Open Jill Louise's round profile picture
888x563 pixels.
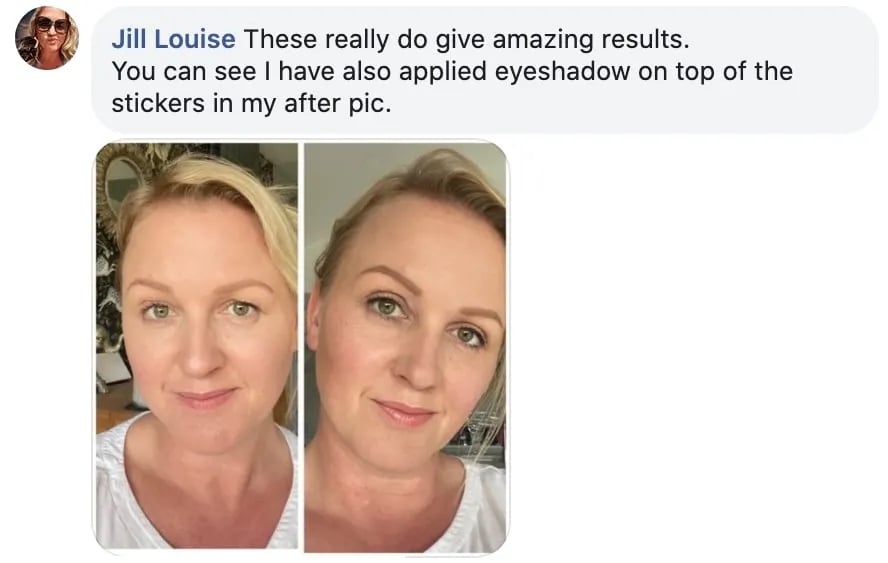pyautogui.click(x=46, y=38)
